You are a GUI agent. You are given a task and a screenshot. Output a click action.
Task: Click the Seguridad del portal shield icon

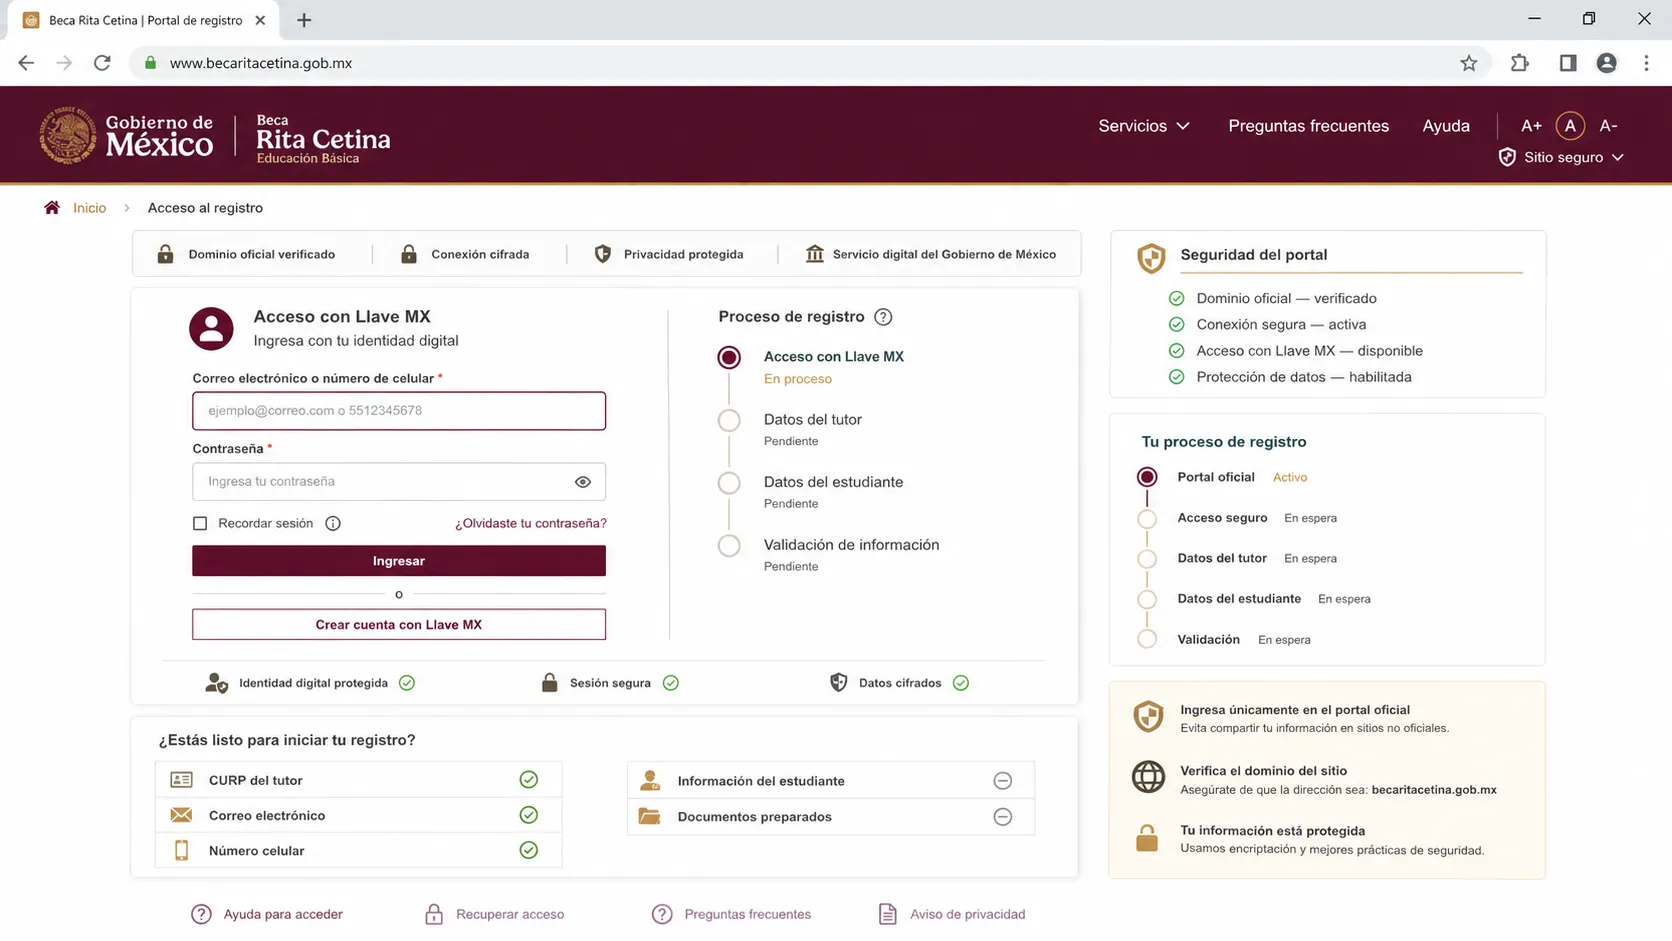click(1151, 258)
